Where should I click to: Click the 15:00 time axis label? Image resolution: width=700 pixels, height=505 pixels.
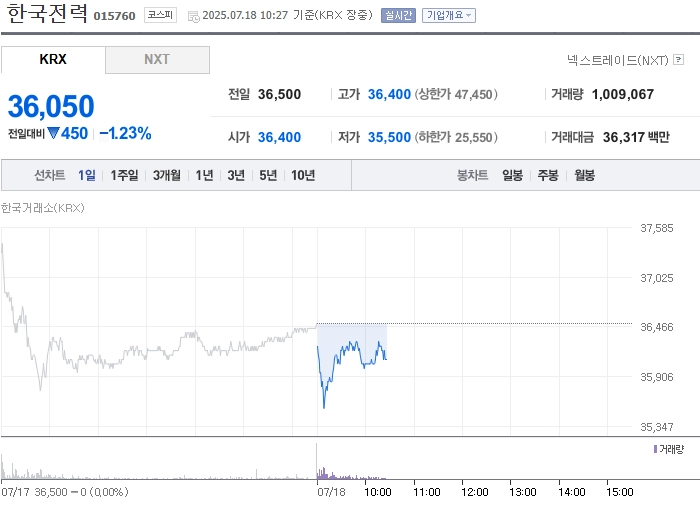[620, 492]
